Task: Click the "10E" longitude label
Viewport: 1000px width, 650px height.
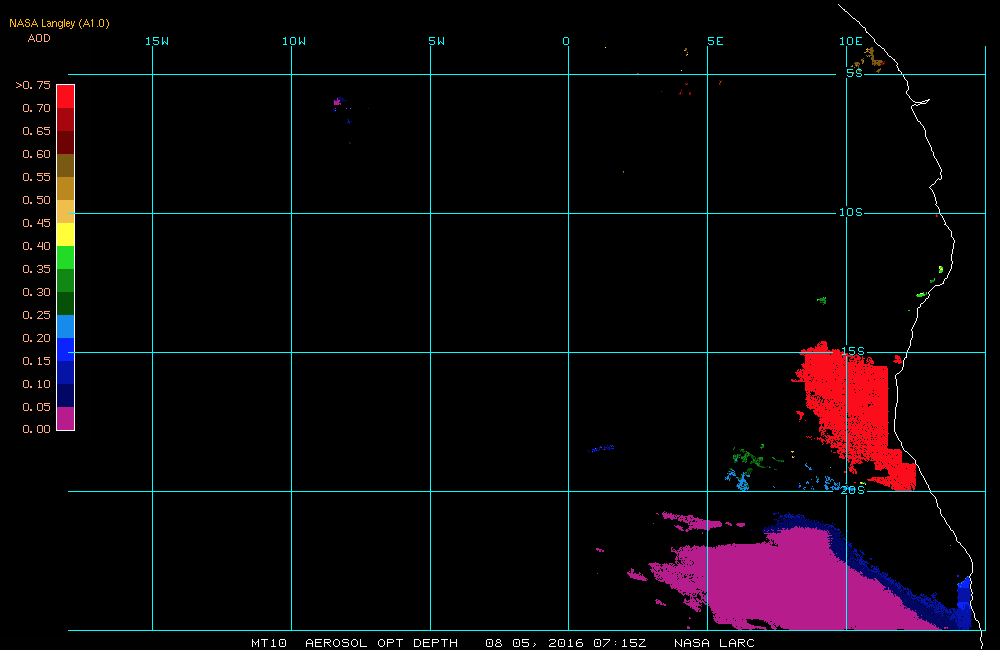Action: pos(851,41)
